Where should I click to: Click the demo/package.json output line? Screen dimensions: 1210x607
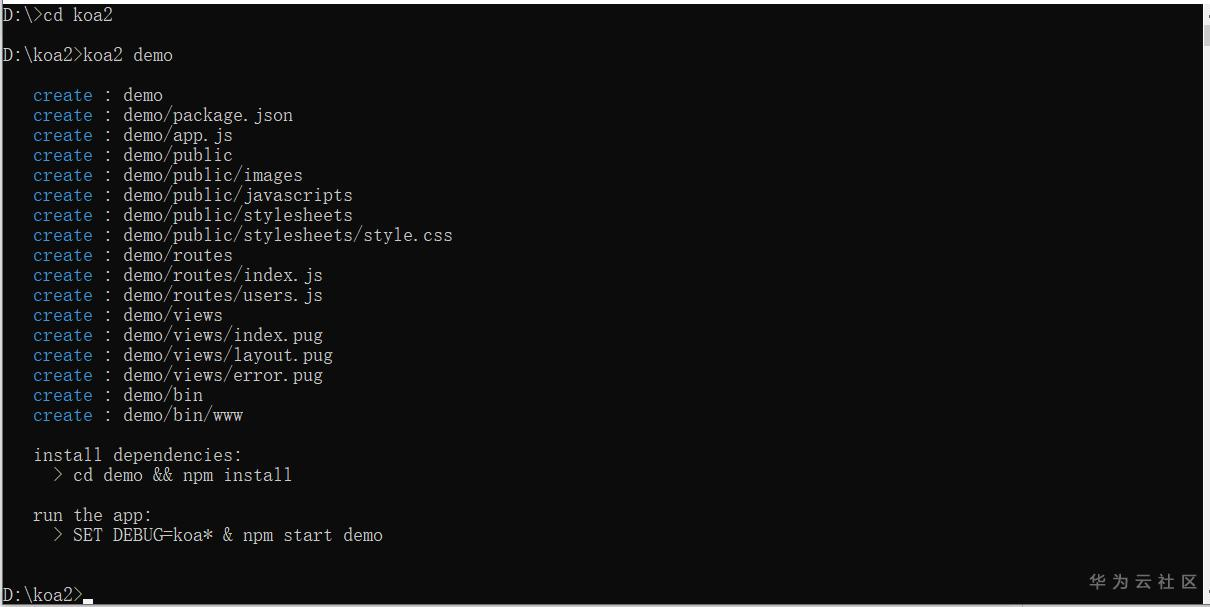pyautogui.click(x=207, y=115)
